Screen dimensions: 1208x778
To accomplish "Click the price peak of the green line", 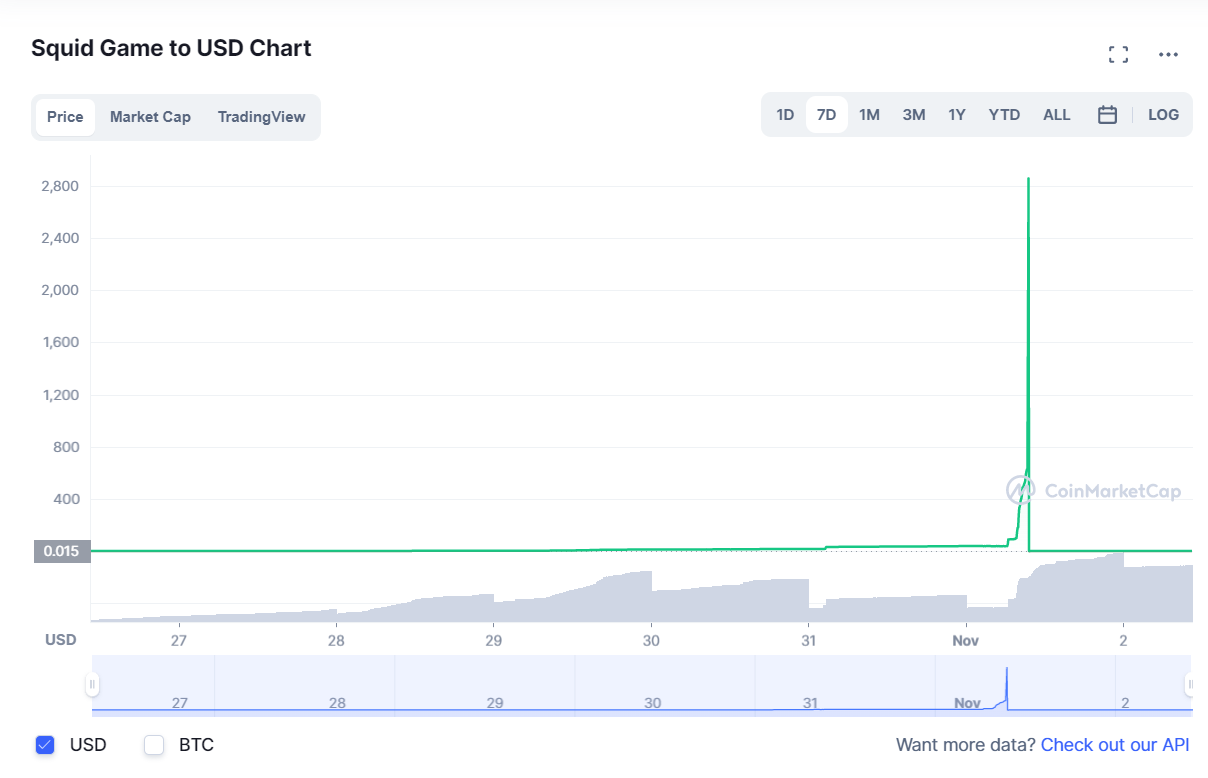I will [1028, 179].
